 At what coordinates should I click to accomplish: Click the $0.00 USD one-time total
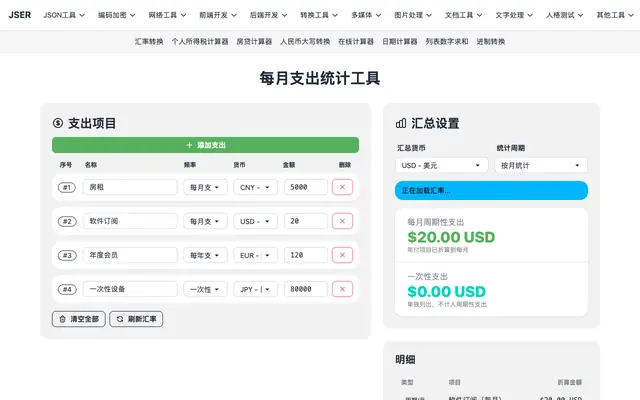click(x=447, y=291)
